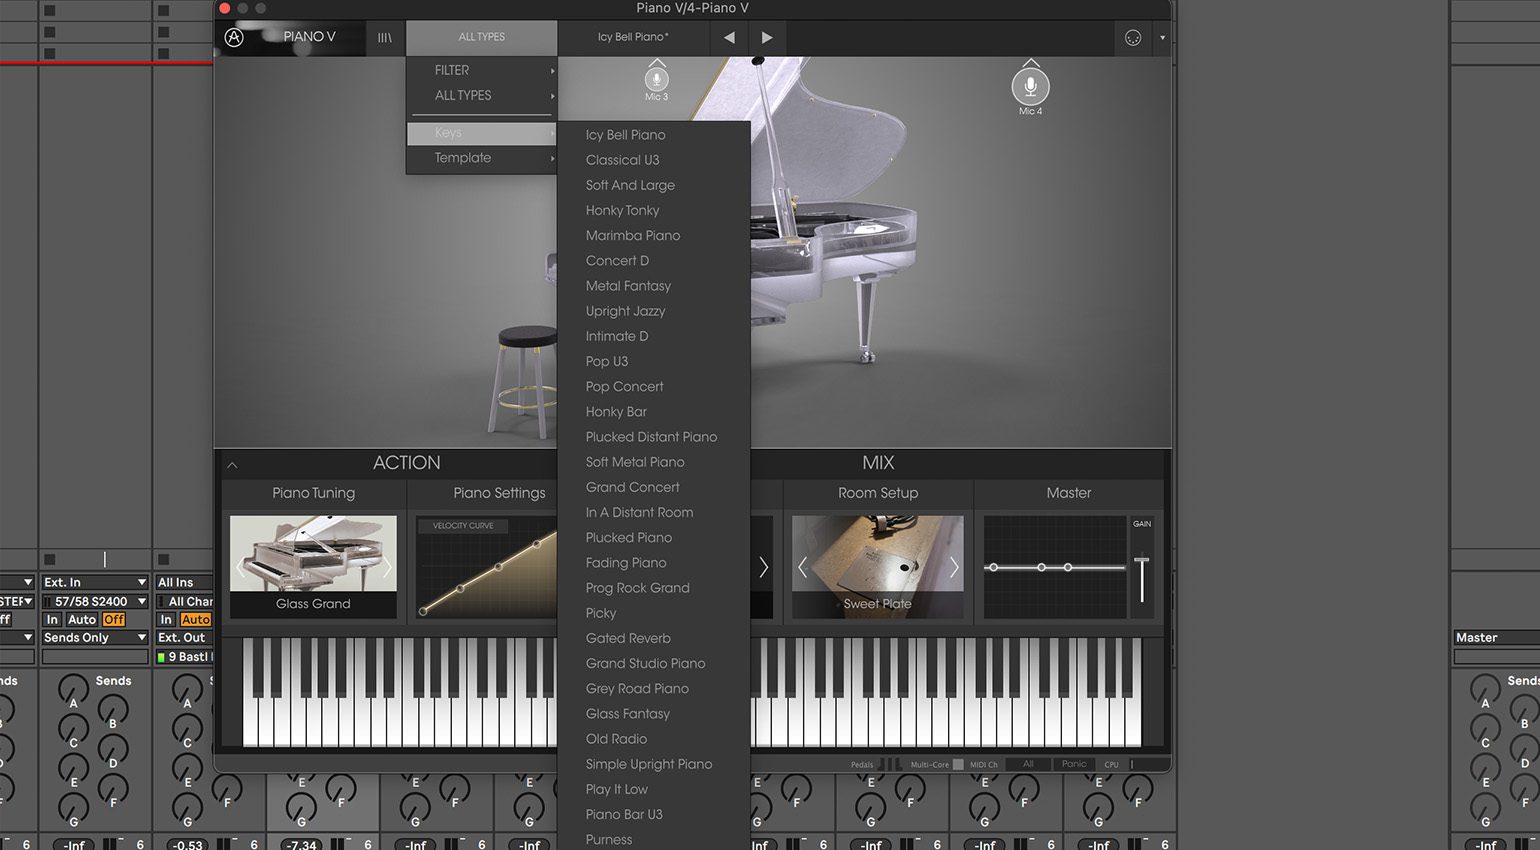
Task: Expand arrow beside the MIDI settings icon
Action: click(1162, 38)
